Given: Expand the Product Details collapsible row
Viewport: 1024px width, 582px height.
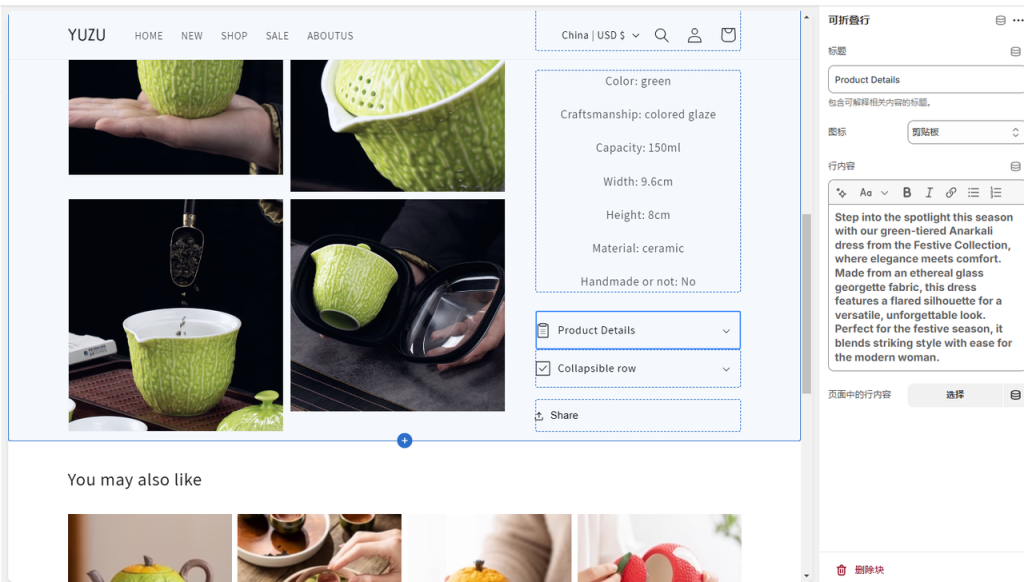Looking at the screenshot, I should point(637,330).
